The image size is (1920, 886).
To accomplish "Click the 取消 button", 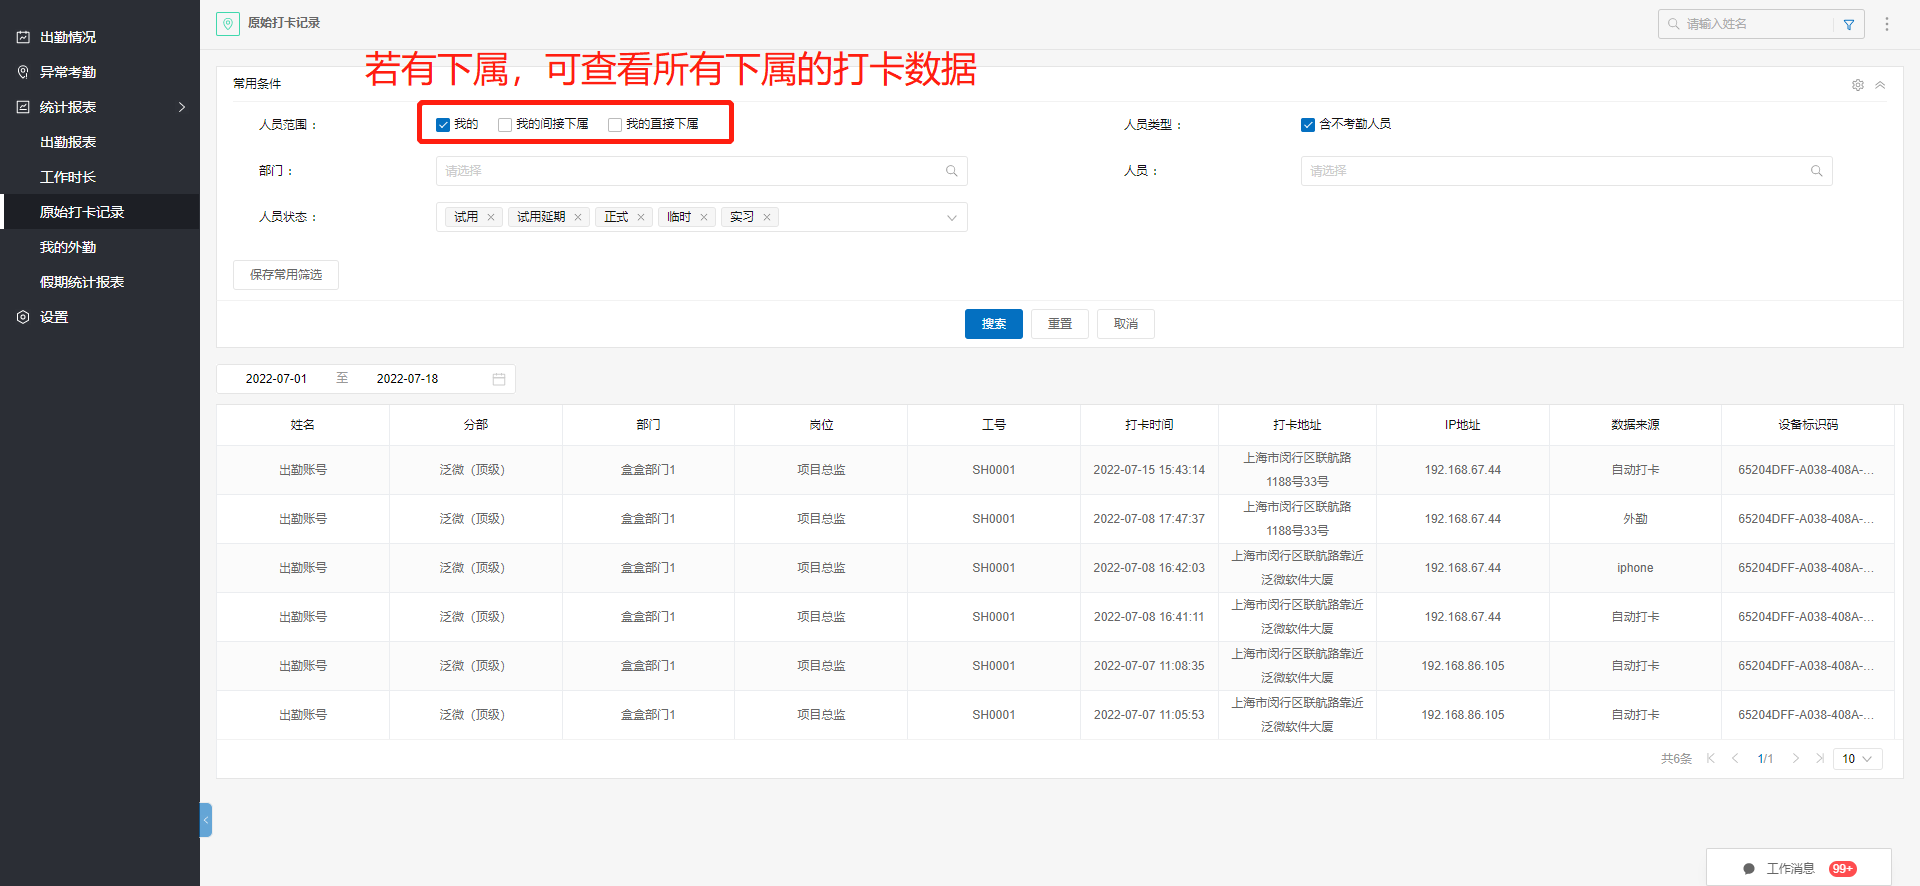I will (1126, 324).
